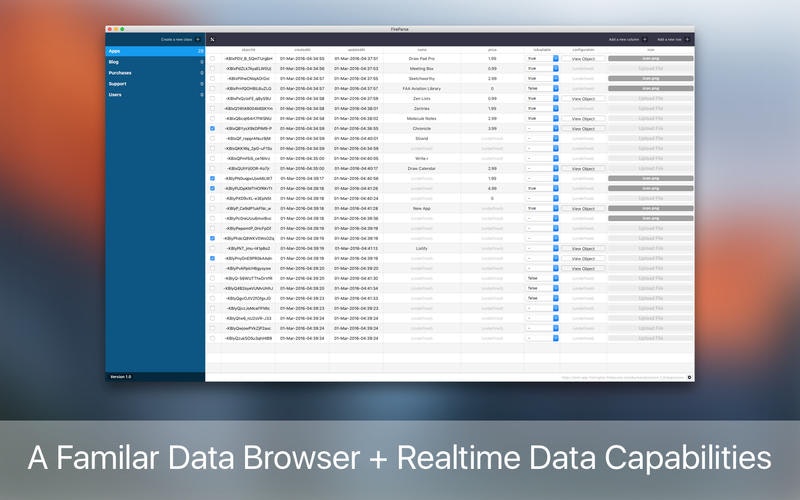Click Add a new column plus button

tap(645, 39)
